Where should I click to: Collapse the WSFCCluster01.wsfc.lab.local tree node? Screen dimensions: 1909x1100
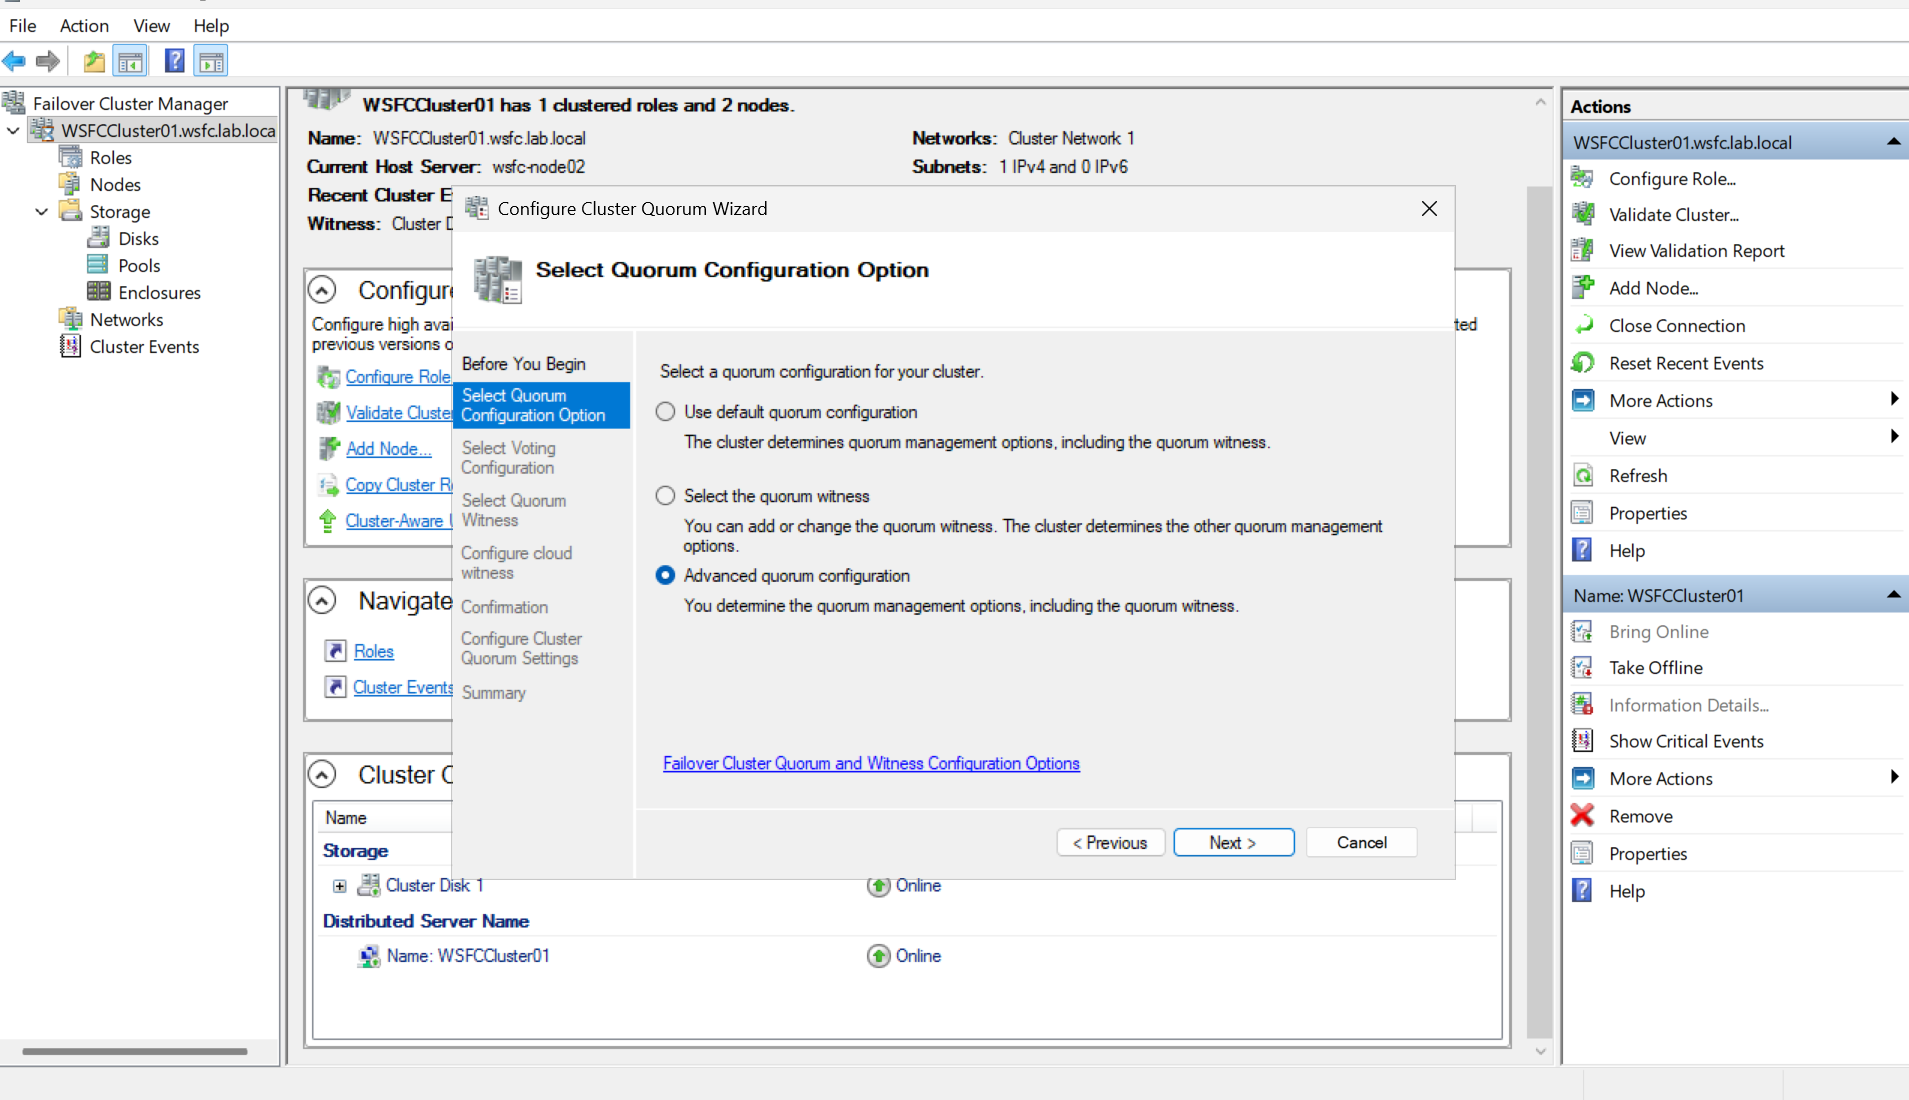[13, 130]
